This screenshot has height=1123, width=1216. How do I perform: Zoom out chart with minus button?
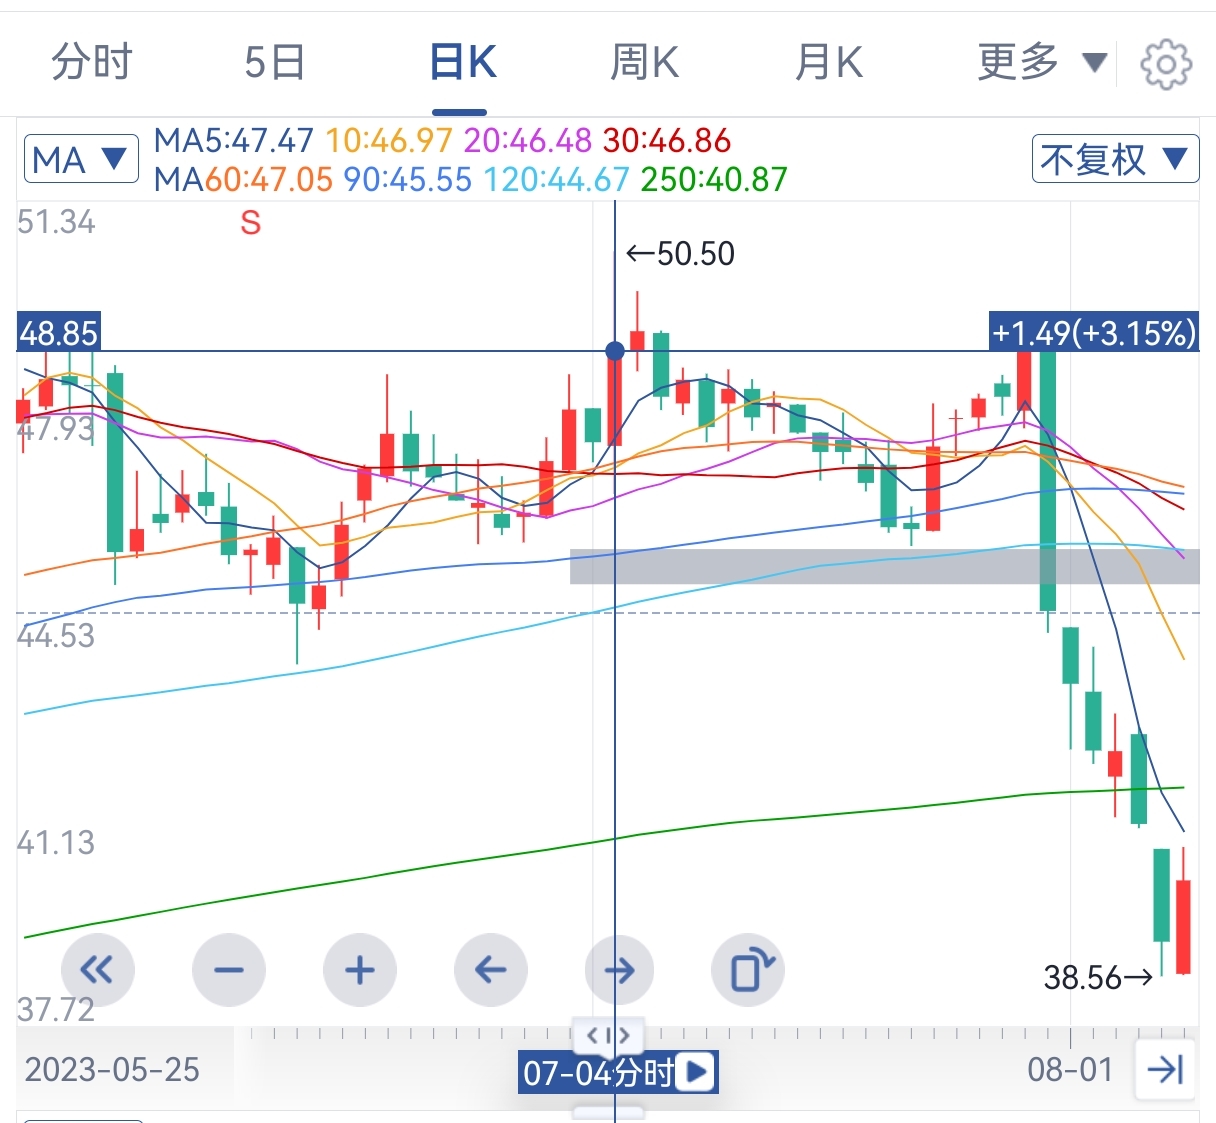228,969
